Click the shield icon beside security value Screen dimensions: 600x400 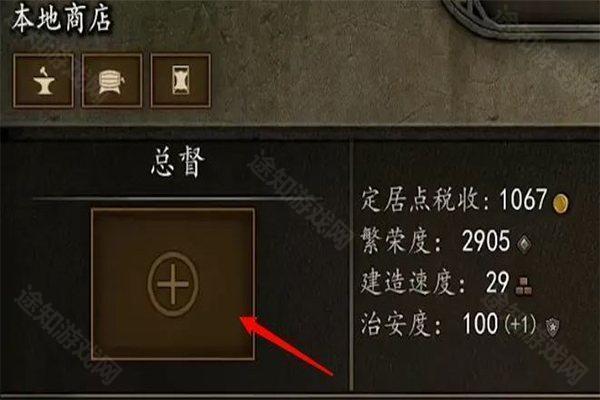[x=552, y=327]
